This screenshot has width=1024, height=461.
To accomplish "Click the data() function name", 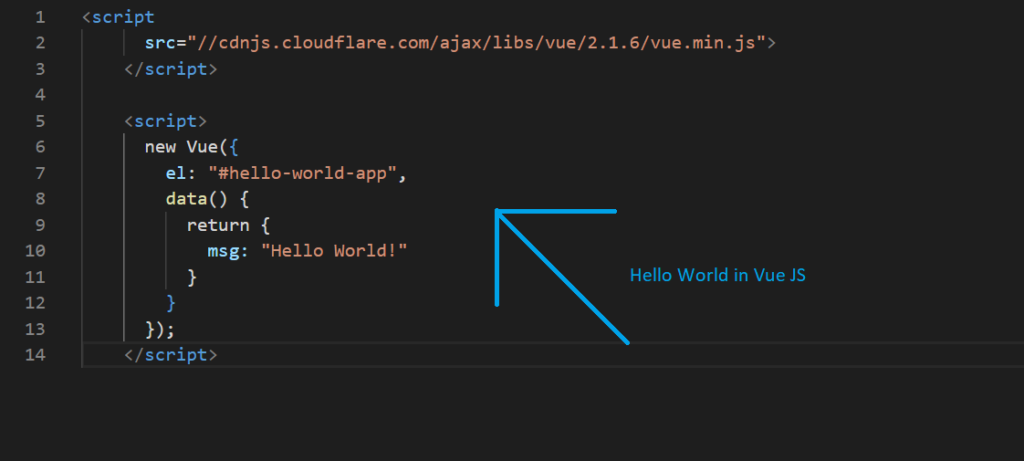I will coord(187,199).
